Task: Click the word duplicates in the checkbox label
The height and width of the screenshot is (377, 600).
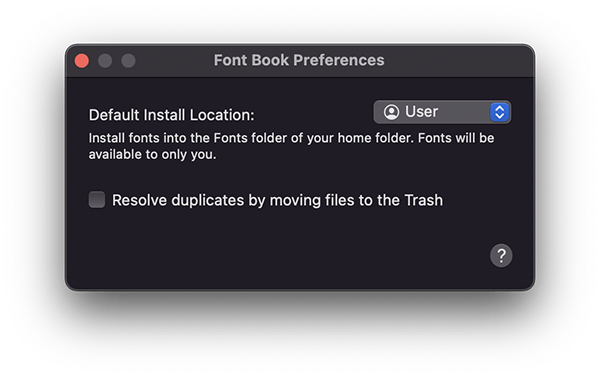Action: tap(207, 200)
